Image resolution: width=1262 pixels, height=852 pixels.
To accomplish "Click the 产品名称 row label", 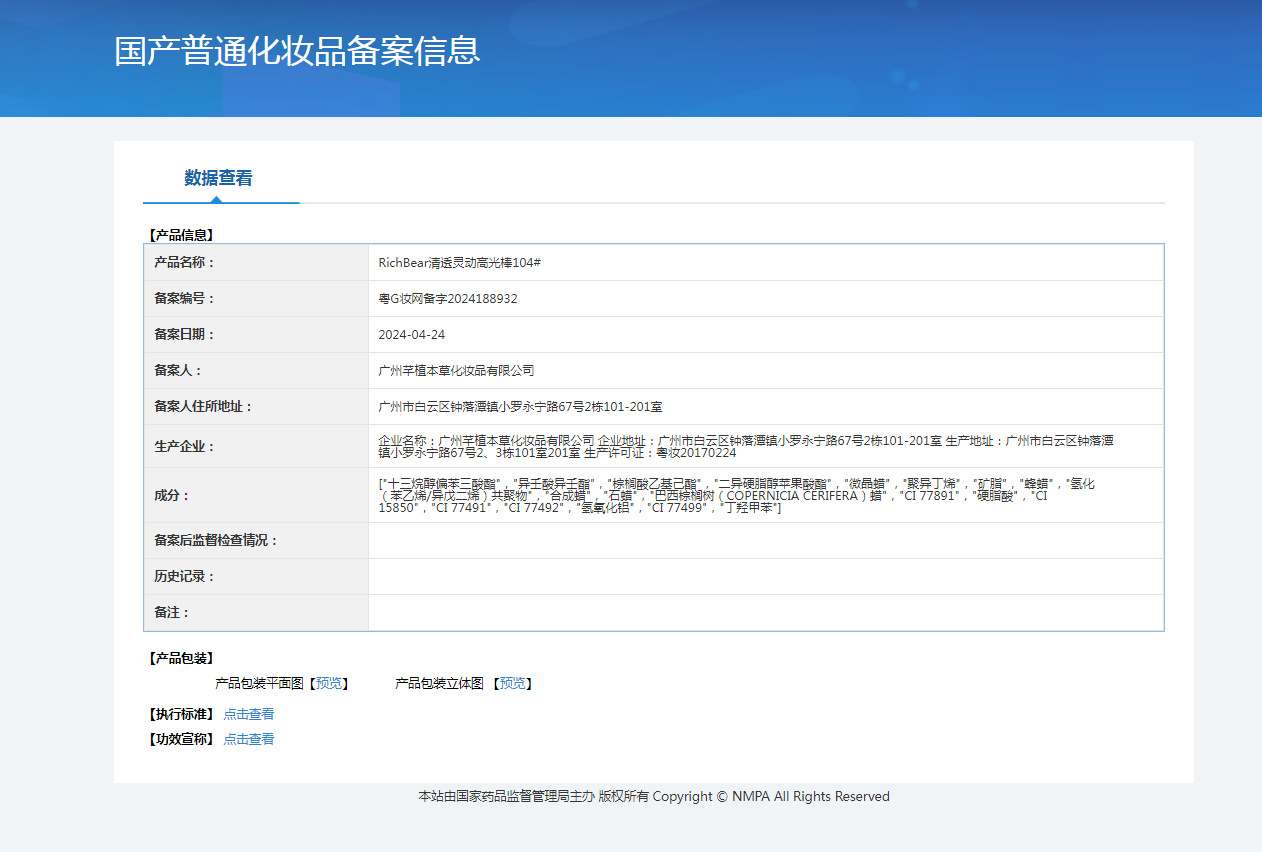I will (184, 263).
